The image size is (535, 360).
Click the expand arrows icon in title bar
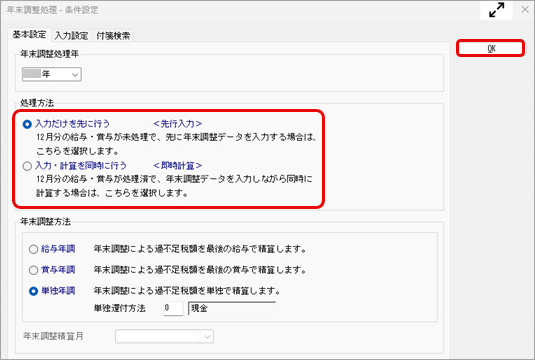pos(496,10)
